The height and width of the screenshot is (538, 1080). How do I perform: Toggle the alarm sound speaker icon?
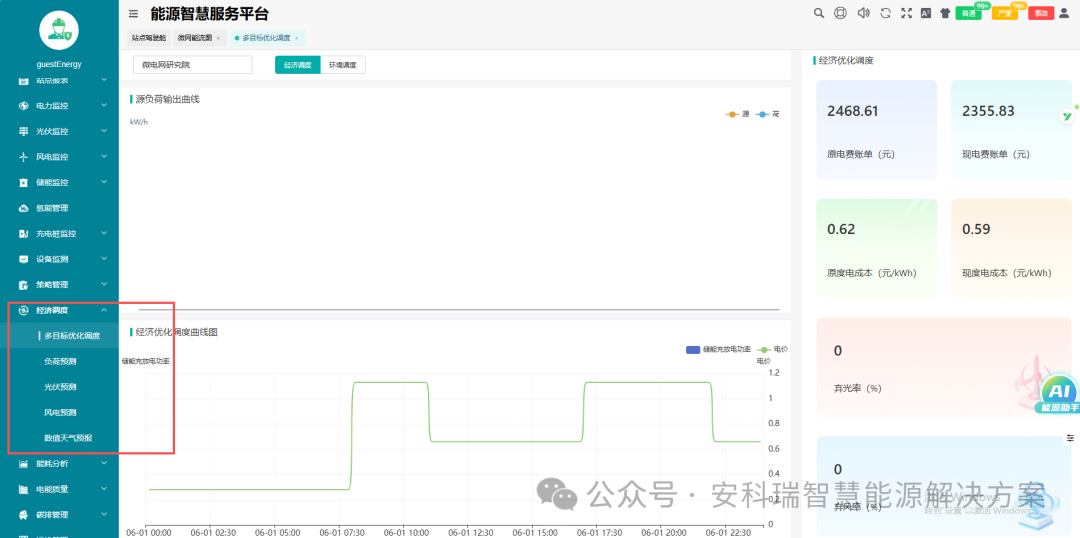pyautogui.click(x=862, y=13)
